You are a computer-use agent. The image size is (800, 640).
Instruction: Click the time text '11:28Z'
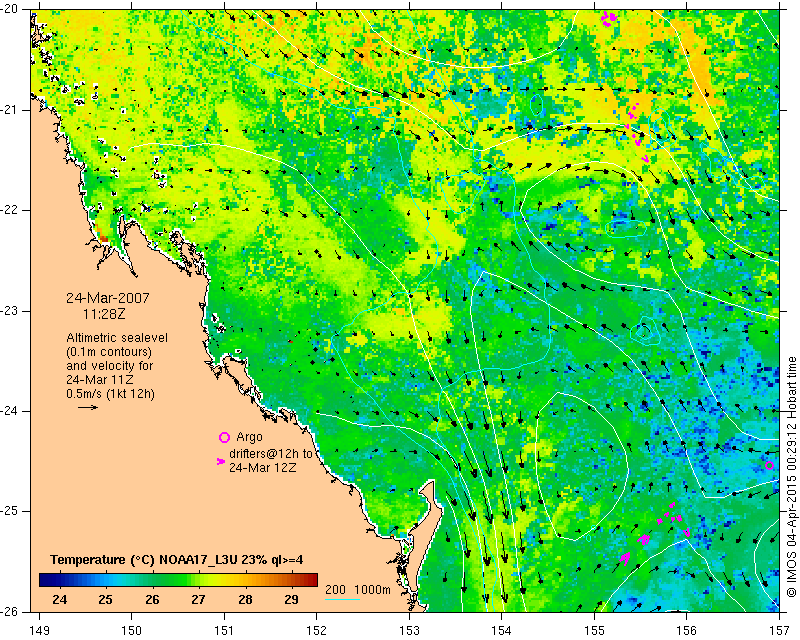coord(104,314)
